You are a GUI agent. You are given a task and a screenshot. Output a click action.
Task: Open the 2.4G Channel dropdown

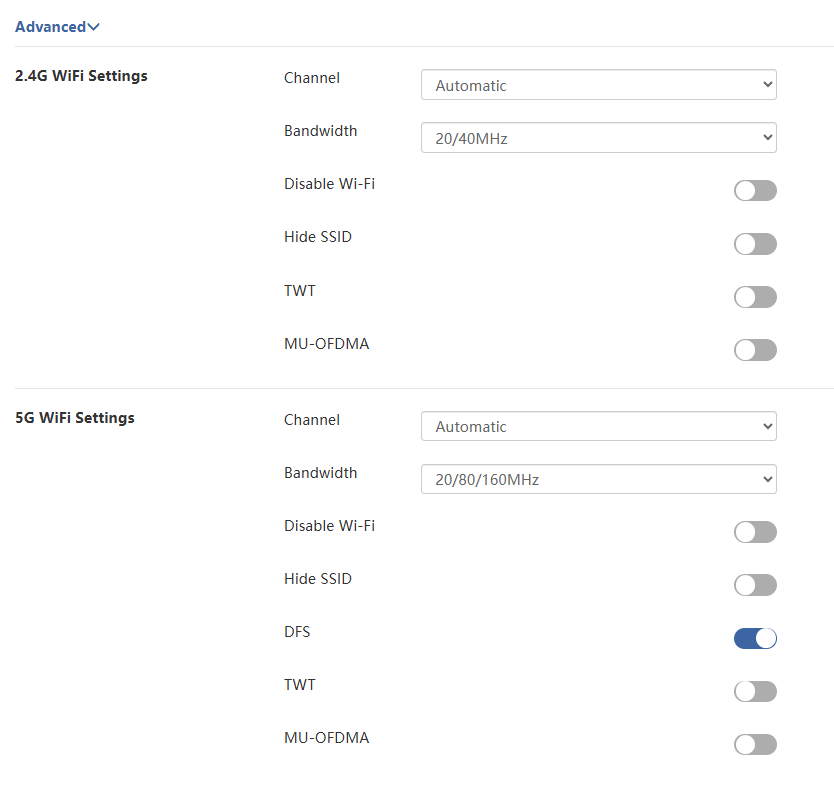click(598, 86)
